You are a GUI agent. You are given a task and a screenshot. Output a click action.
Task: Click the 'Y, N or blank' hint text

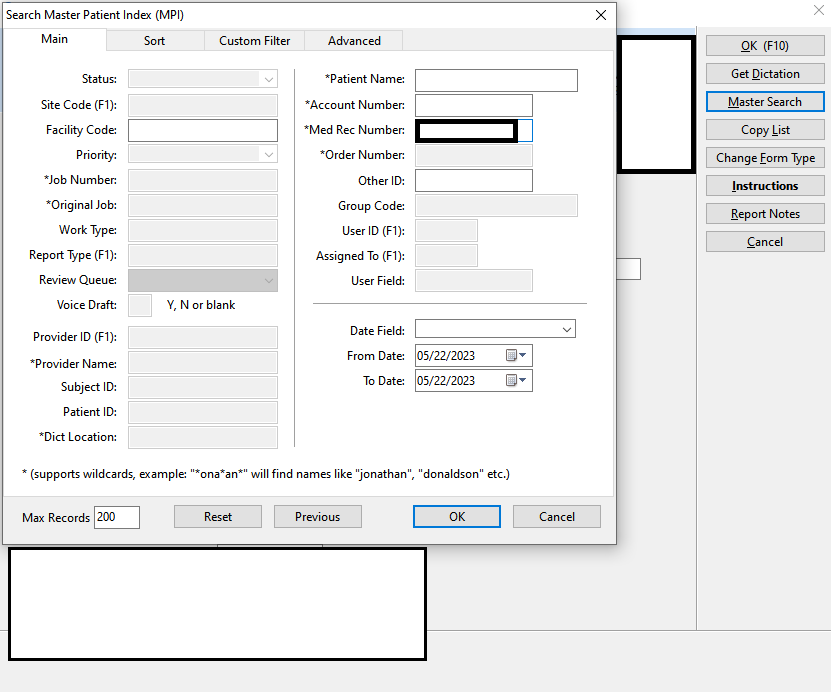(x=201, y=305)
